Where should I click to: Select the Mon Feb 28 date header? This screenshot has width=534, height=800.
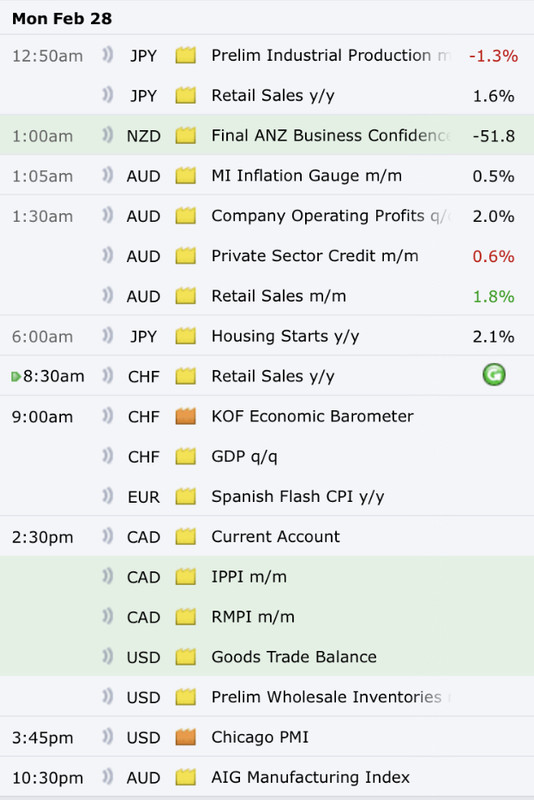[62, 18]
